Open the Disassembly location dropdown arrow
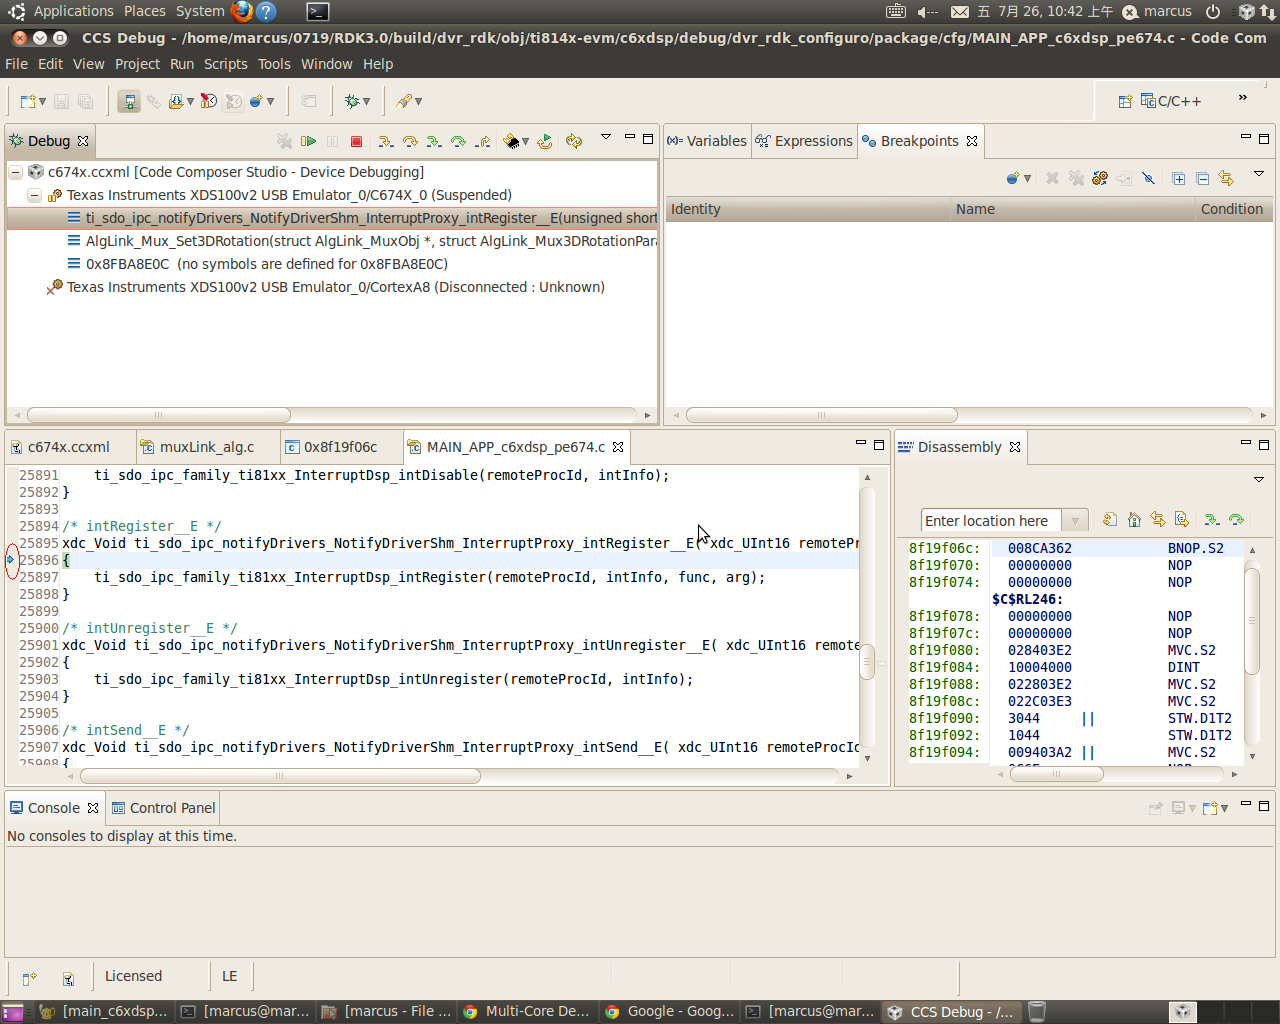This screenshot has width=1280, height=1024. coord(1075,521)
